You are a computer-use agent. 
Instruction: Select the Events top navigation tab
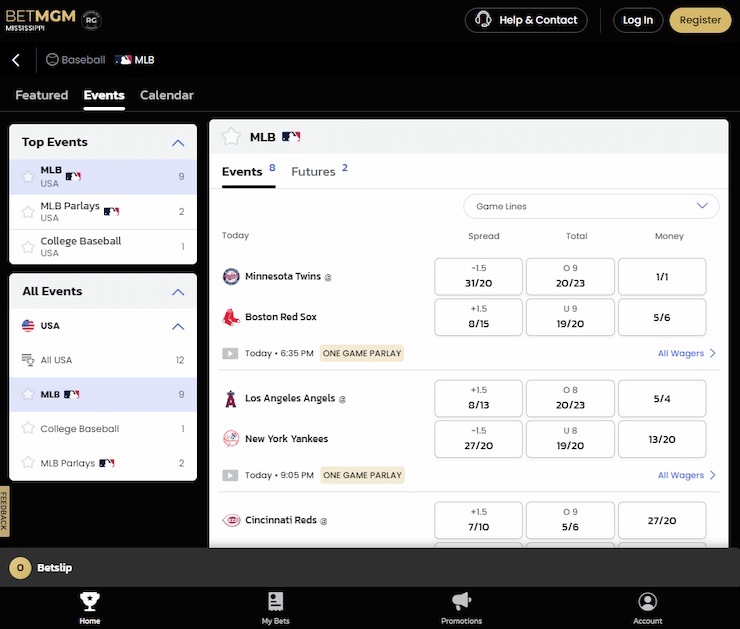[x=104, y=95]
